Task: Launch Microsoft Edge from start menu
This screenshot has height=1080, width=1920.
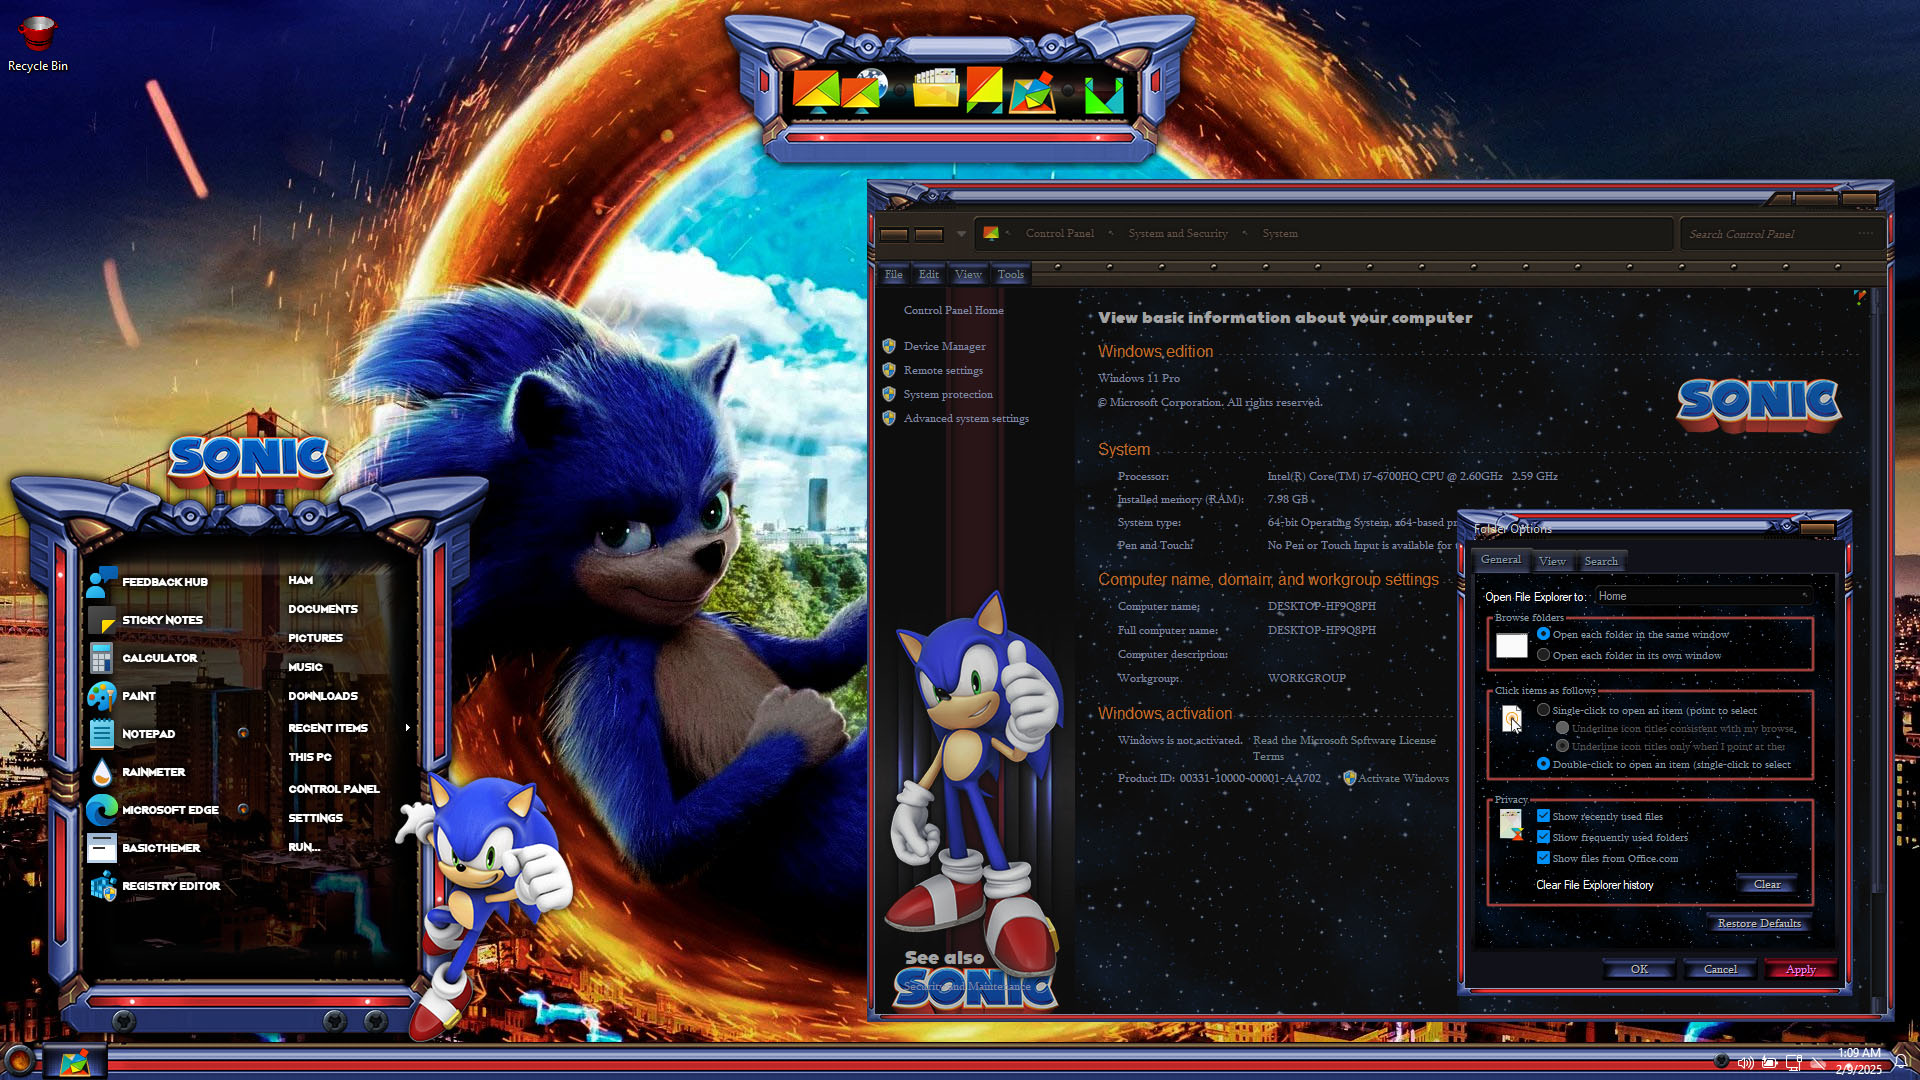Action: click(x=102, y=810)
